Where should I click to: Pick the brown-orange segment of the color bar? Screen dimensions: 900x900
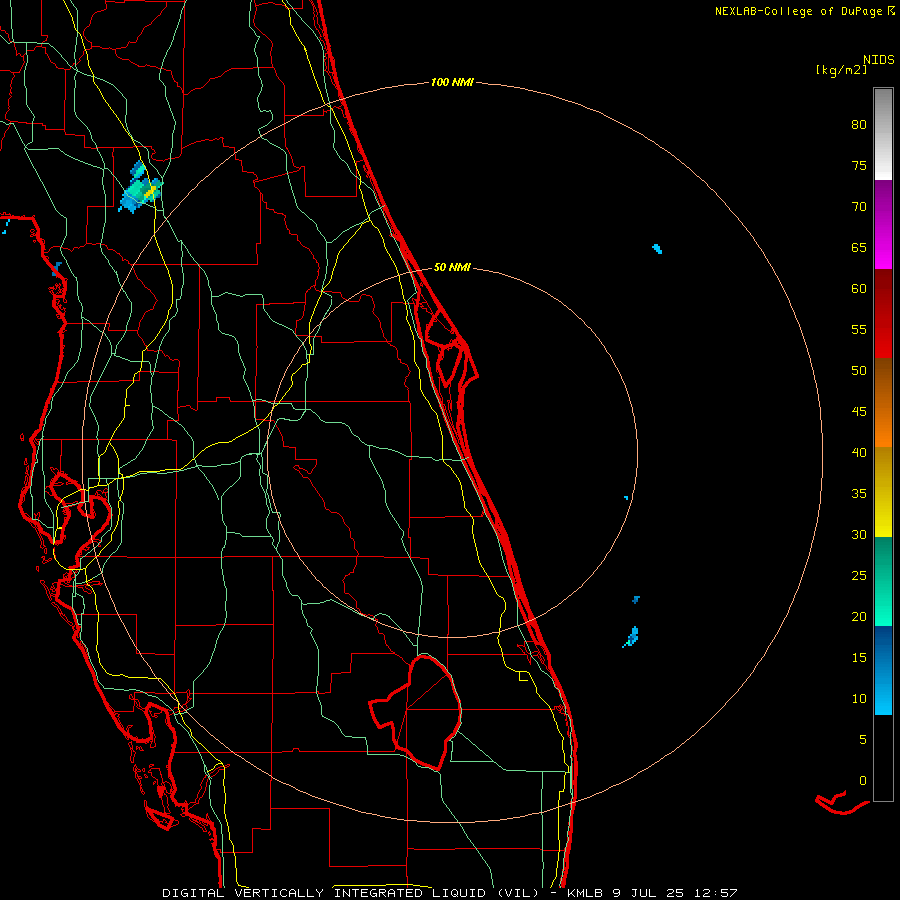(883, 403)
